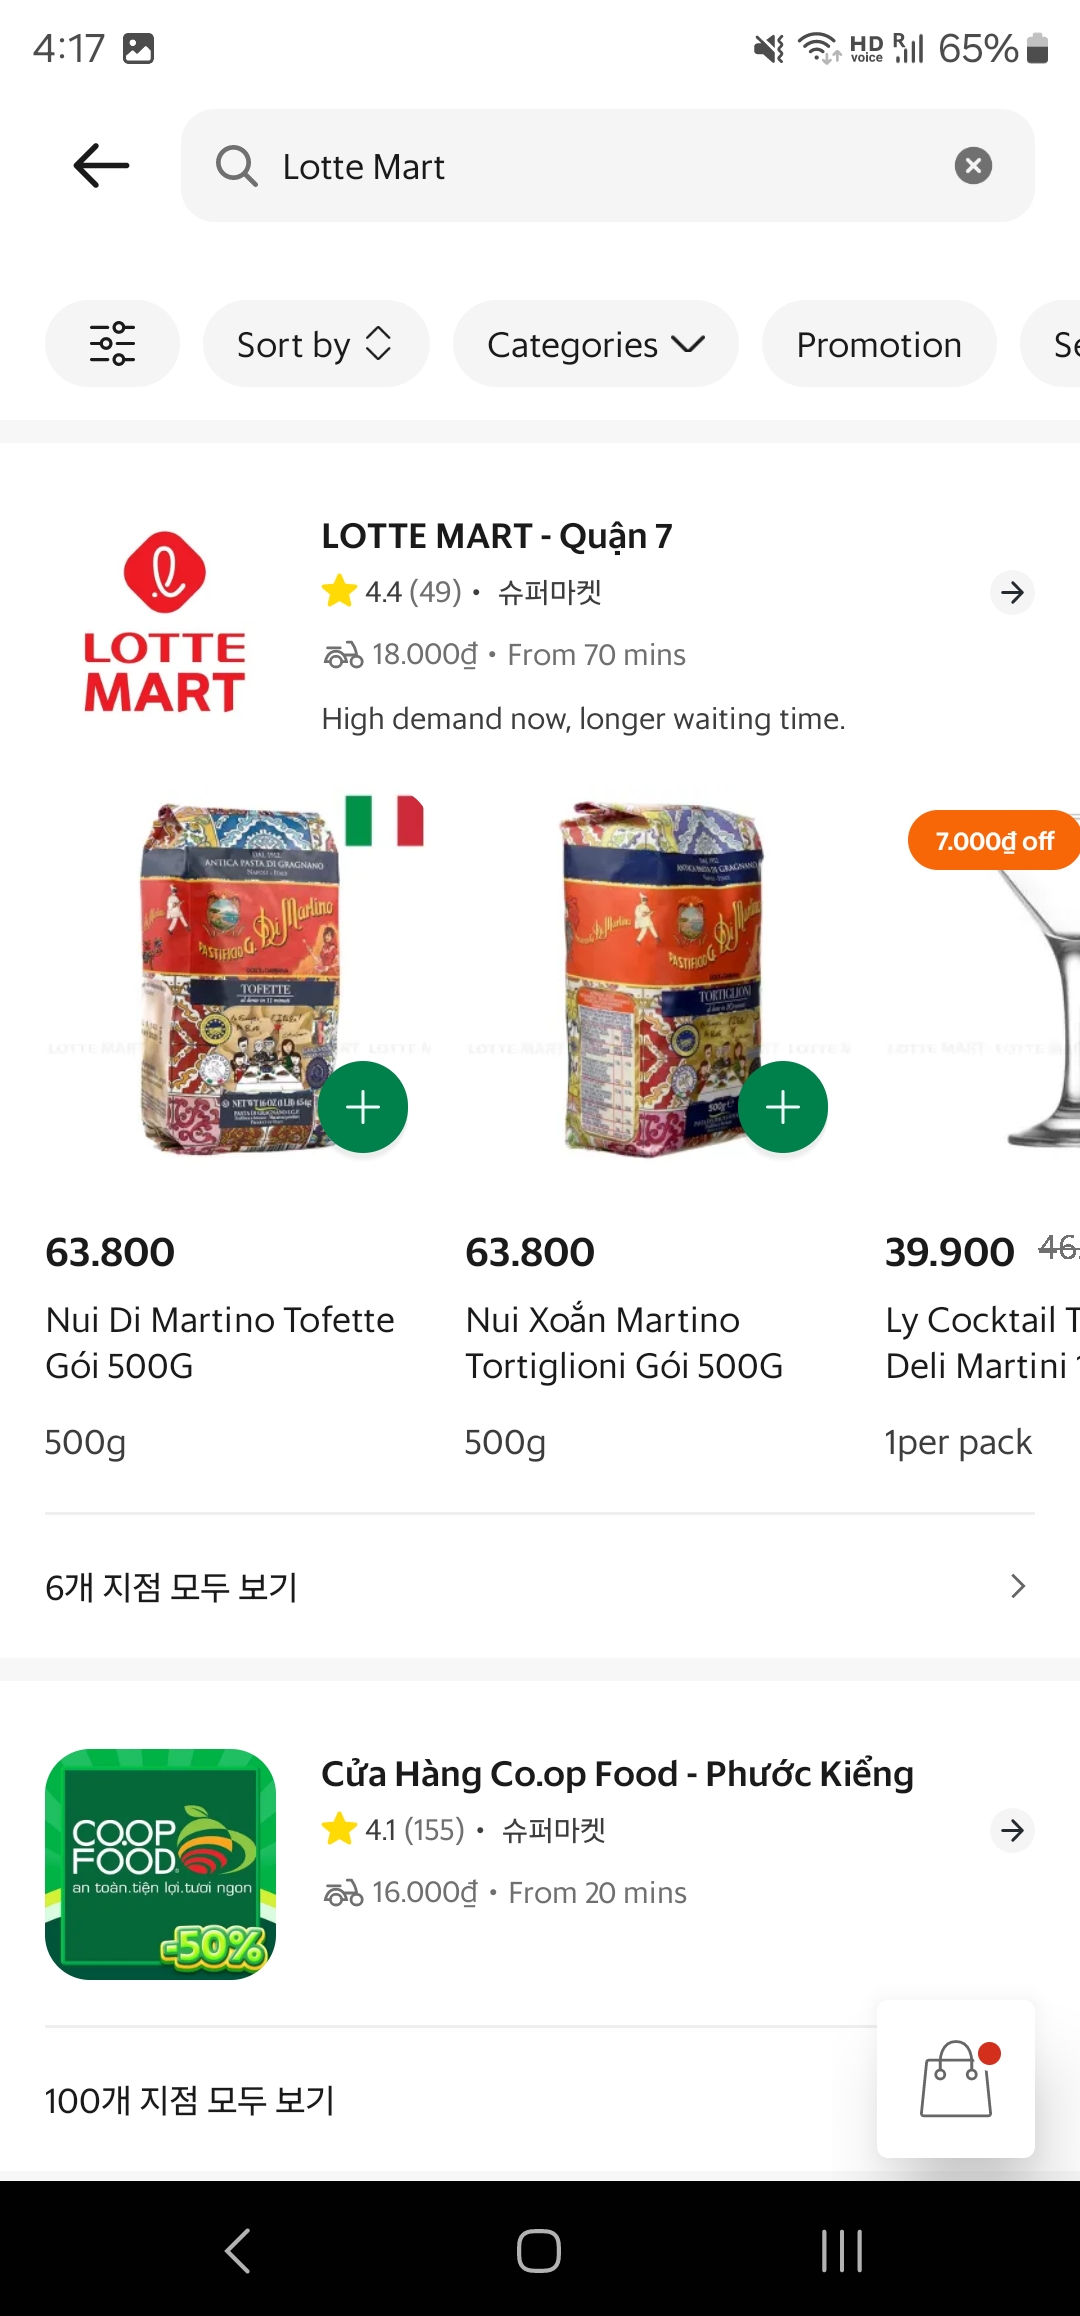This screenshot has height=2316, width=1080.
Task: Open LOTTE MART Quận 7 store arrow
Action: [1012, 592]
